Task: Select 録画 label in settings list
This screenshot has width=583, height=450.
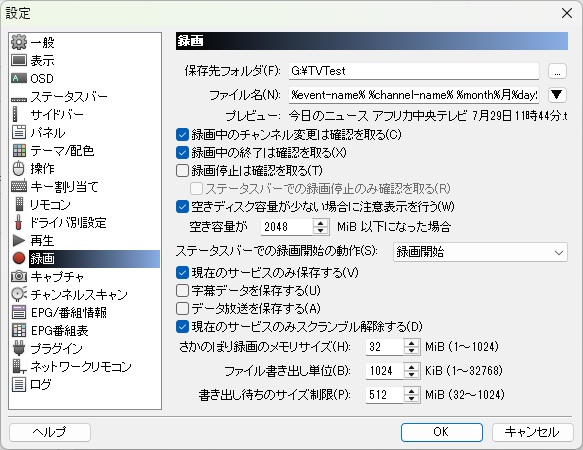Action: pyautogui.click(x=42, y=258)
